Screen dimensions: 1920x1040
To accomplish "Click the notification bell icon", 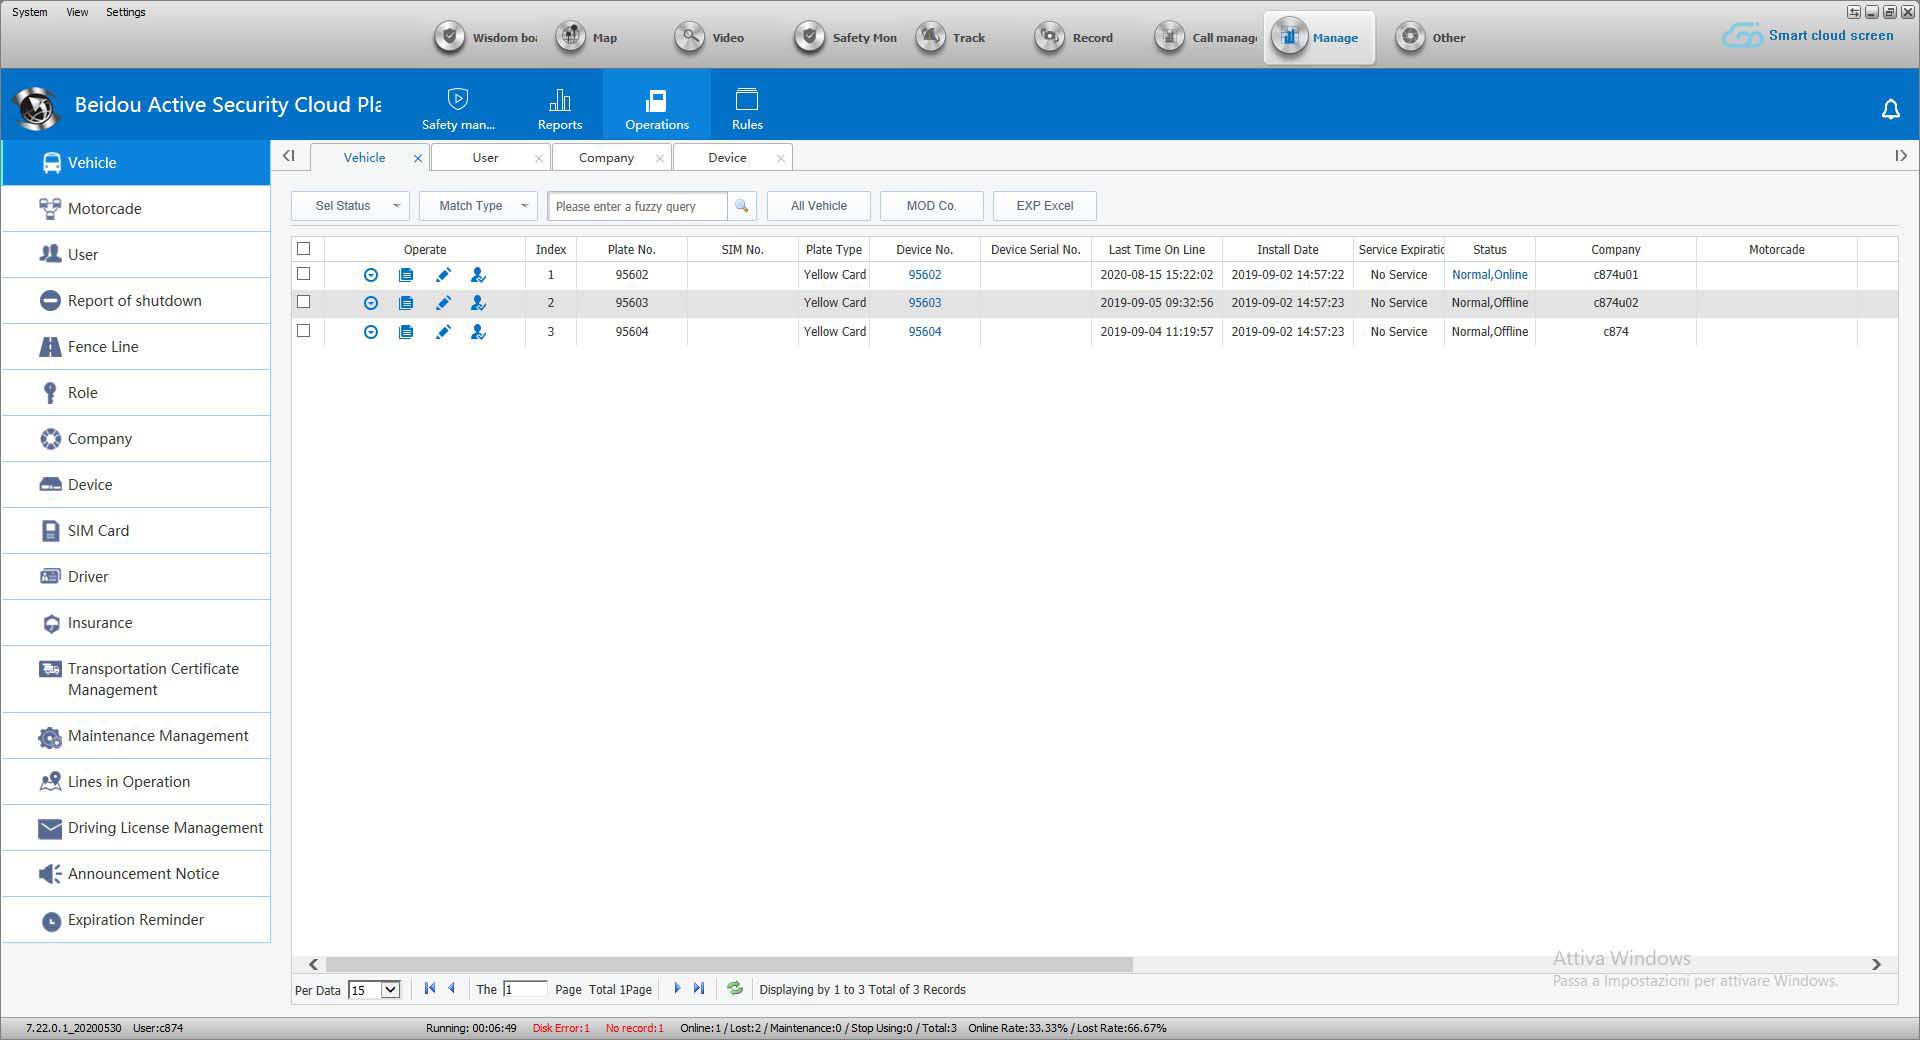I will point(1890,109).
